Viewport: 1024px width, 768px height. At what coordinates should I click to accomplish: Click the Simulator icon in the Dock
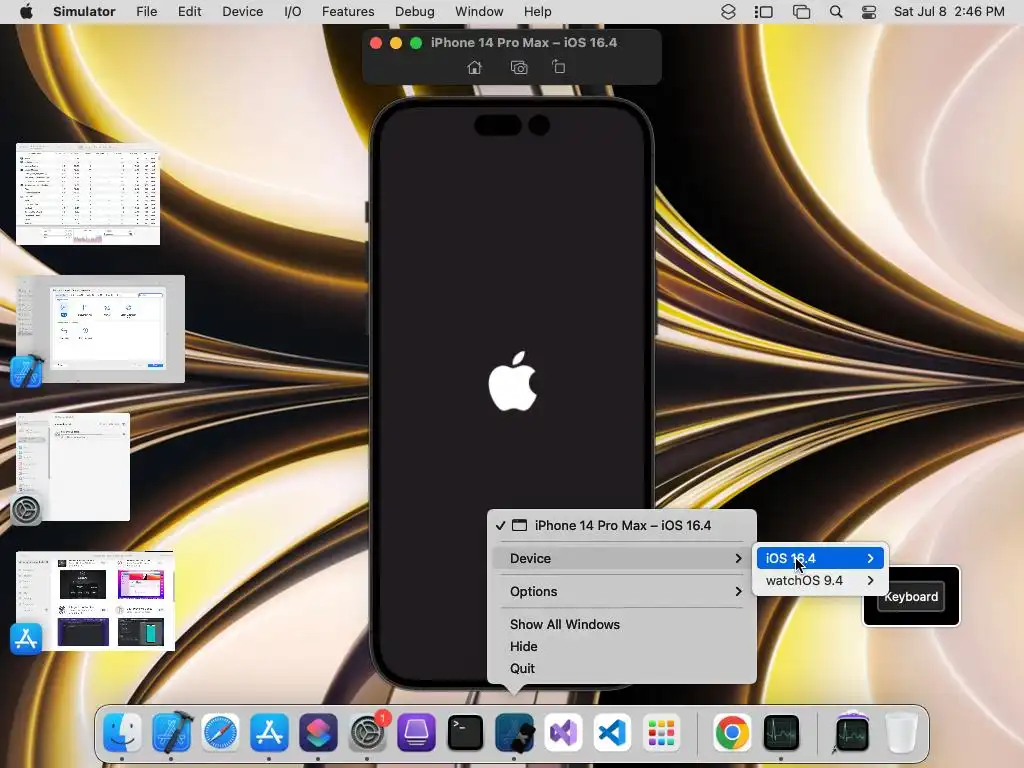click(515, 733)
